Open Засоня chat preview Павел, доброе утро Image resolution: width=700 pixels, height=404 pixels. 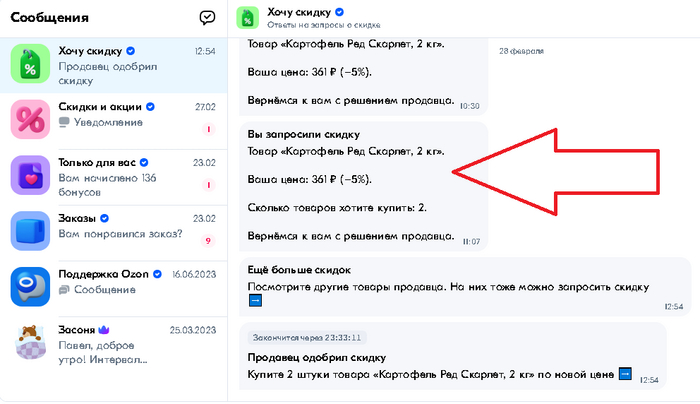coord(103,353)
